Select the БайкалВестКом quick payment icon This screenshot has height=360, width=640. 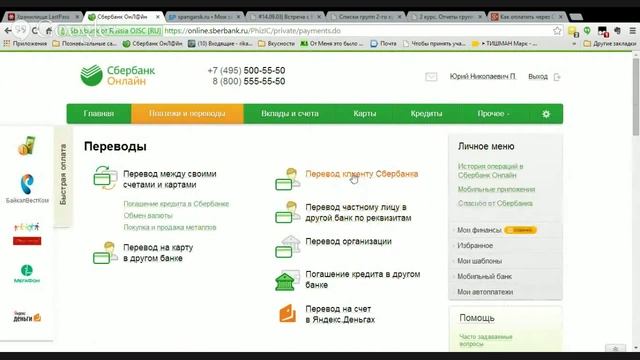27,189
